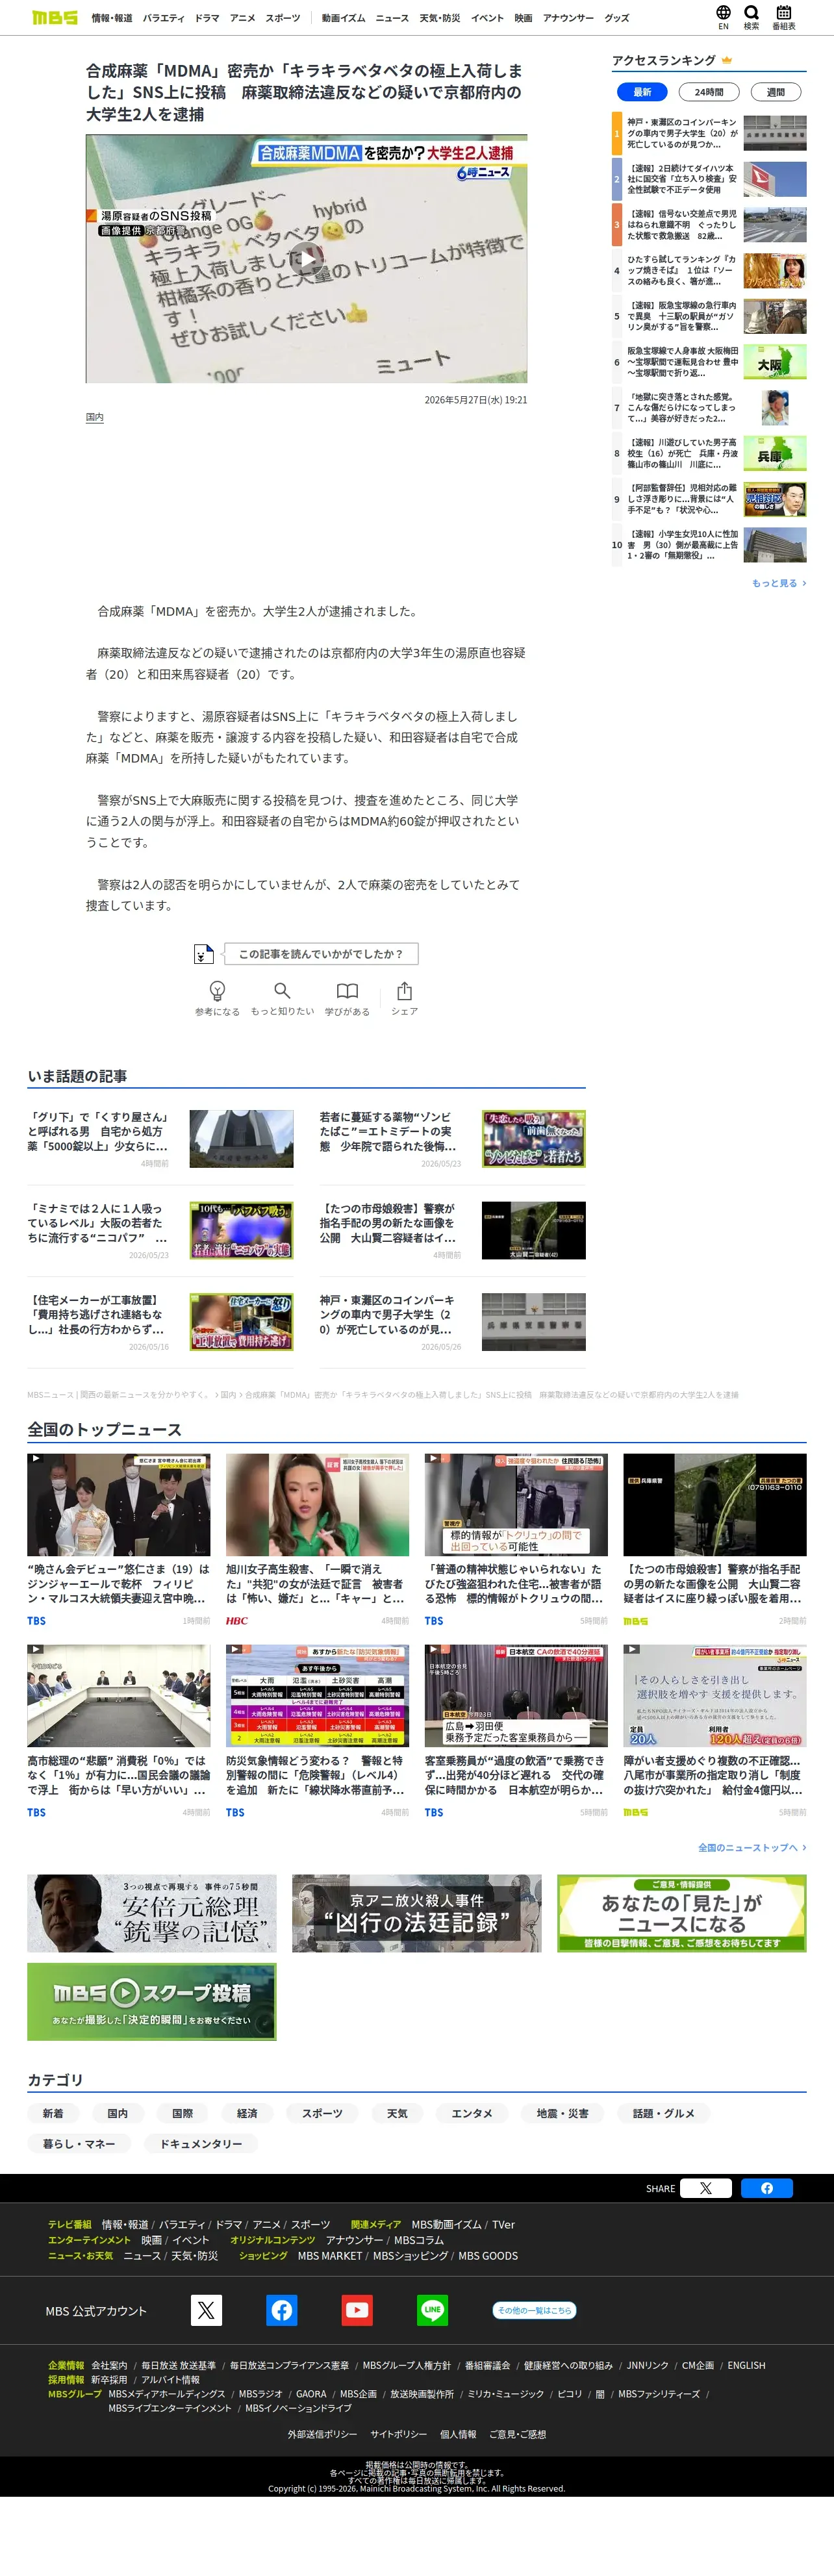Screen dimensions: 834x2576
Task: Click the 国内 tag below the video
Action: click(x=95, y=417)
